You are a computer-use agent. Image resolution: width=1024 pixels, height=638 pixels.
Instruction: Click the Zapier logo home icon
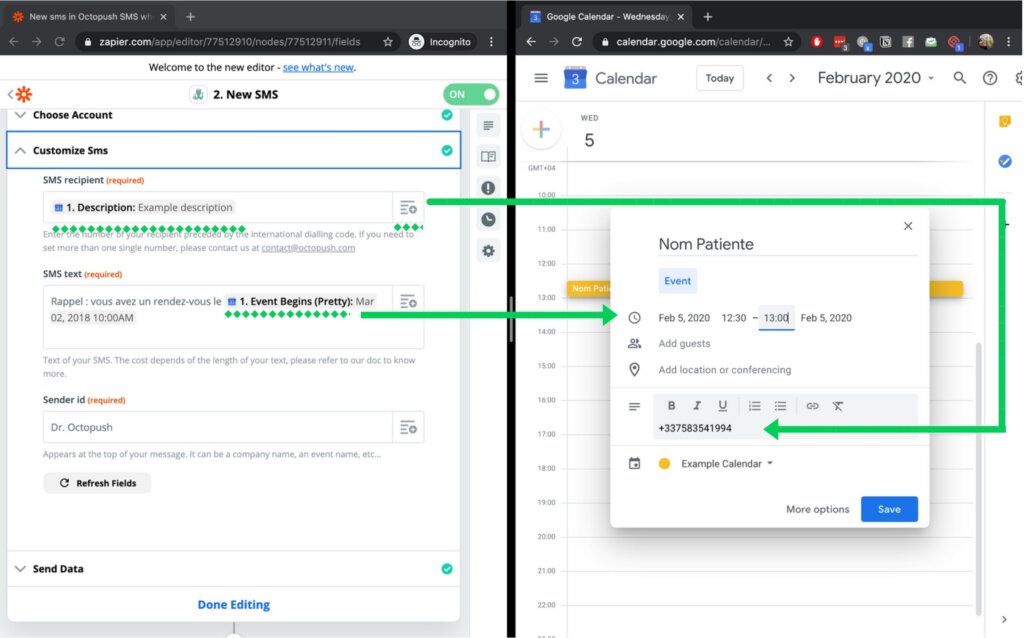coord(24,94)
